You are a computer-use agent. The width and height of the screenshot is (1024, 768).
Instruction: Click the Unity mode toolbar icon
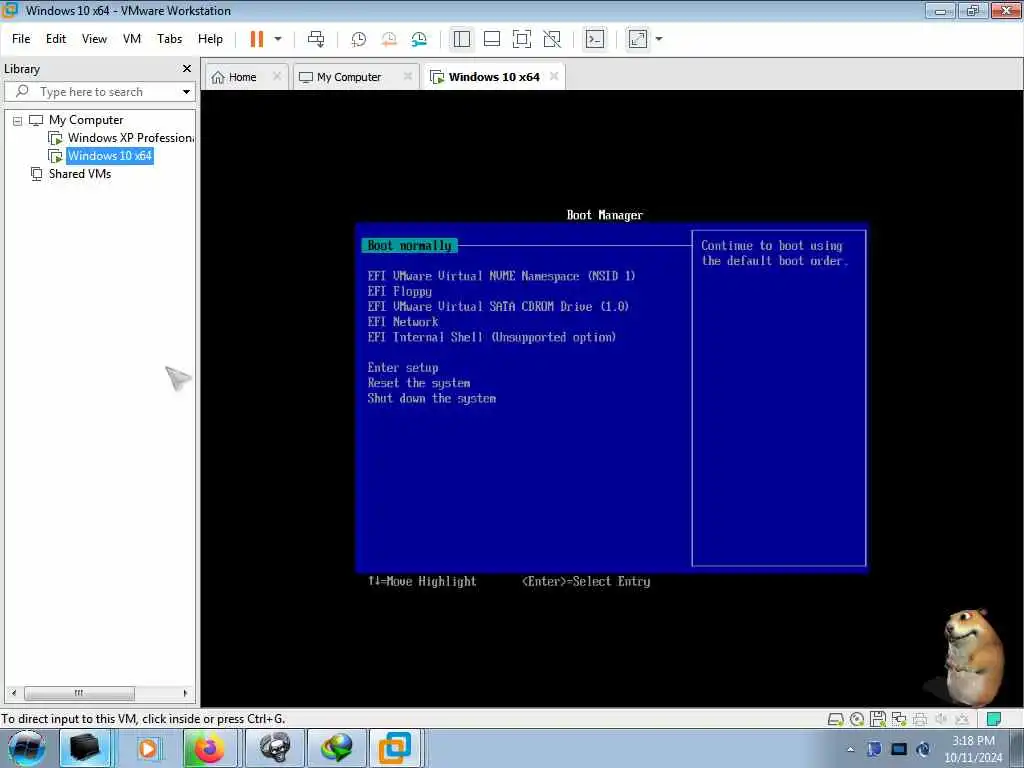tap(552, 39)
